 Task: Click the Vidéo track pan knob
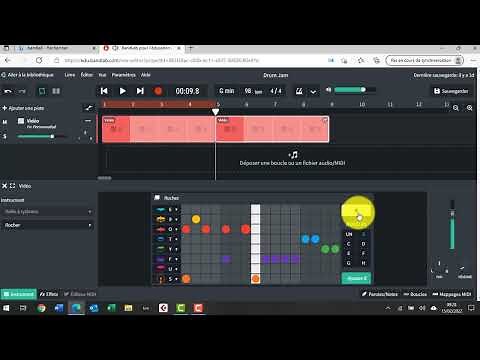(85, 135)
